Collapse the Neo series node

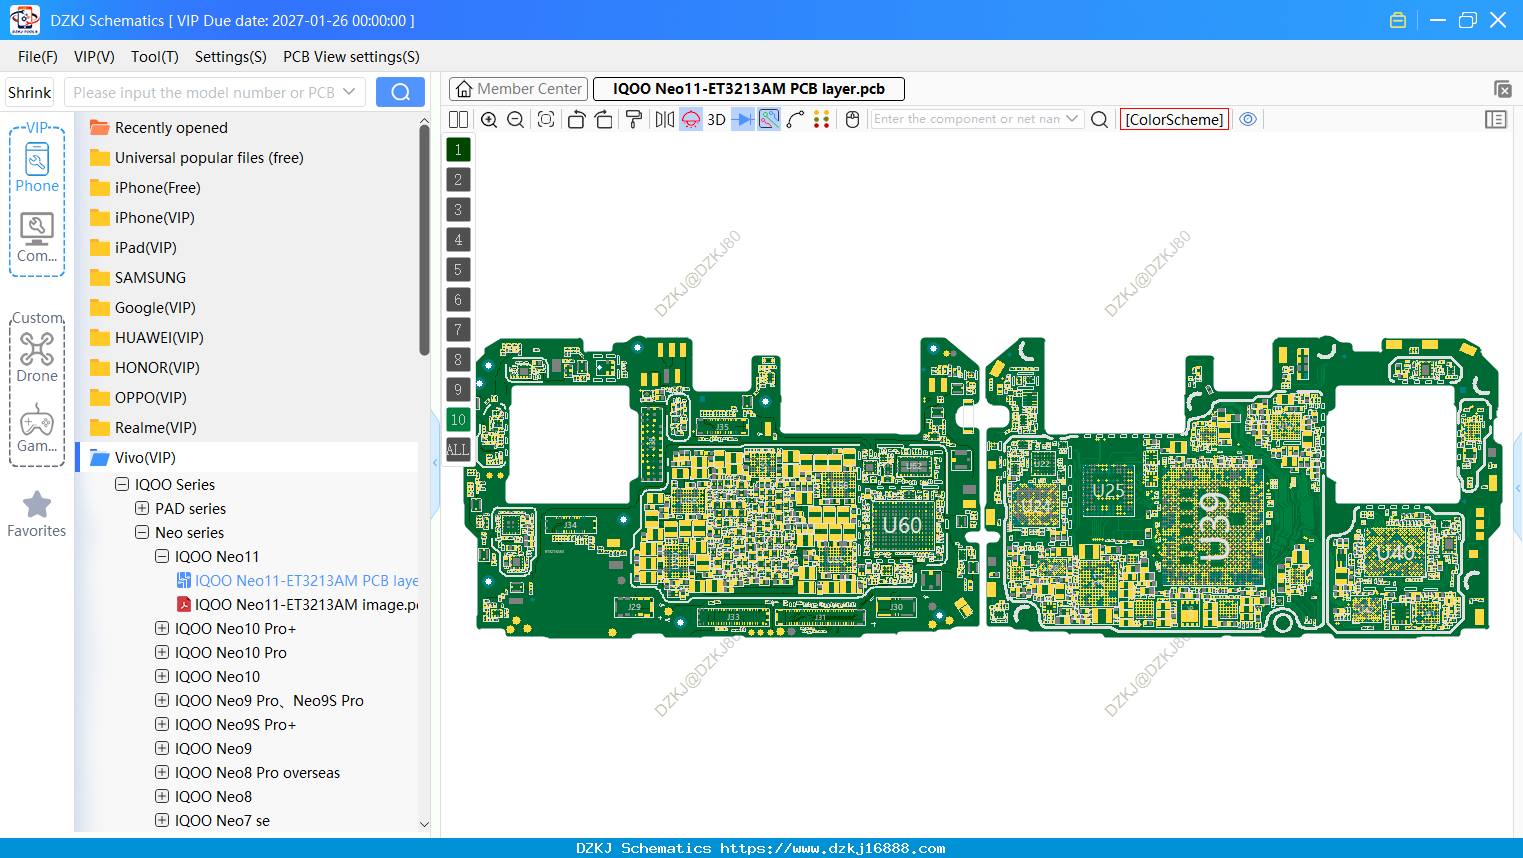tap(142, 532)
